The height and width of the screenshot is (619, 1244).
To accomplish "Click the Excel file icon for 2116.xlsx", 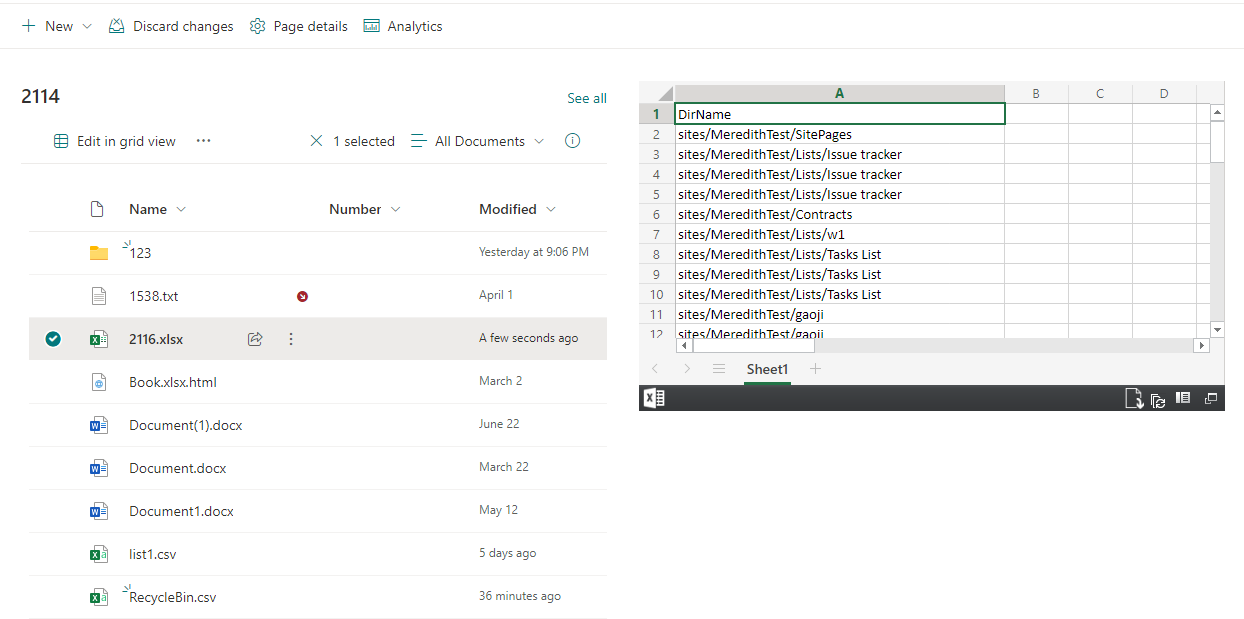I will tap(98, 339).
